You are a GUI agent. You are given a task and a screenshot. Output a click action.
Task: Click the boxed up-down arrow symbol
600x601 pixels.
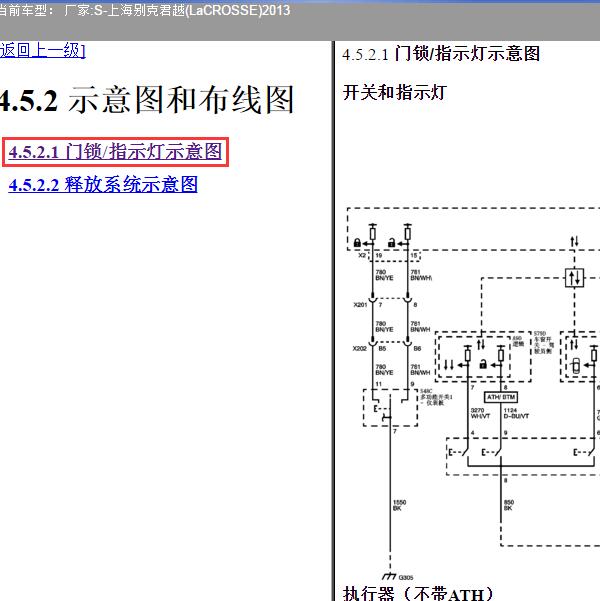click(x=574, y=278)
